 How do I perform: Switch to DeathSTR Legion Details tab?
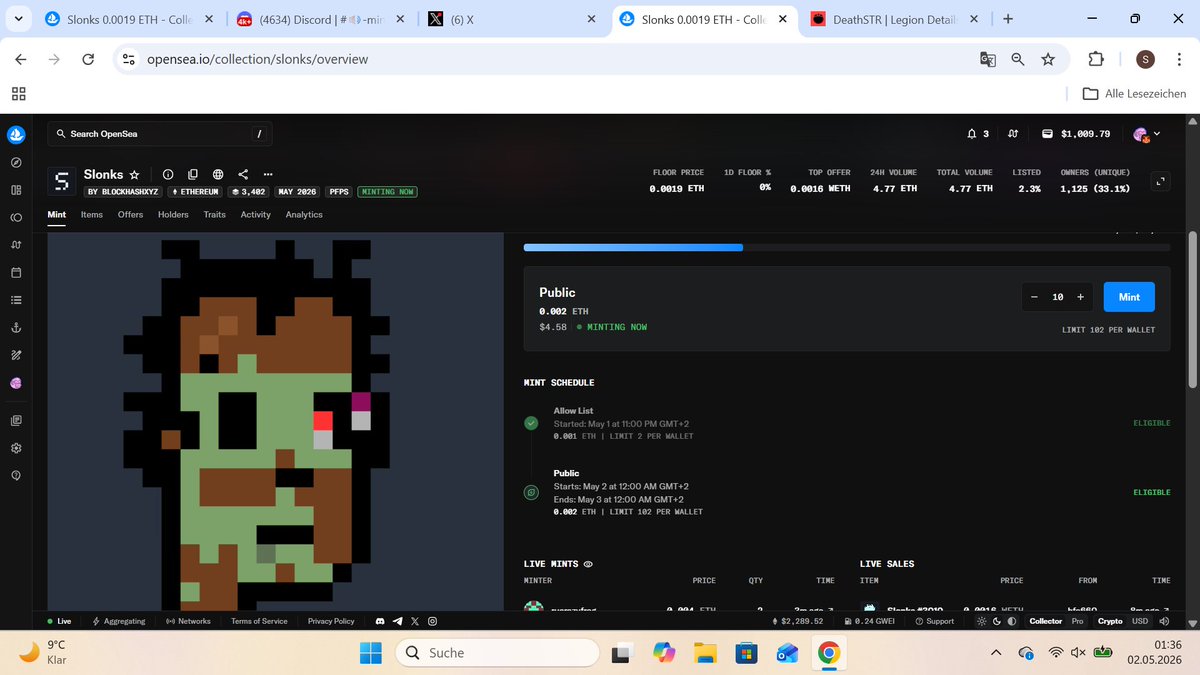[894, 19]
